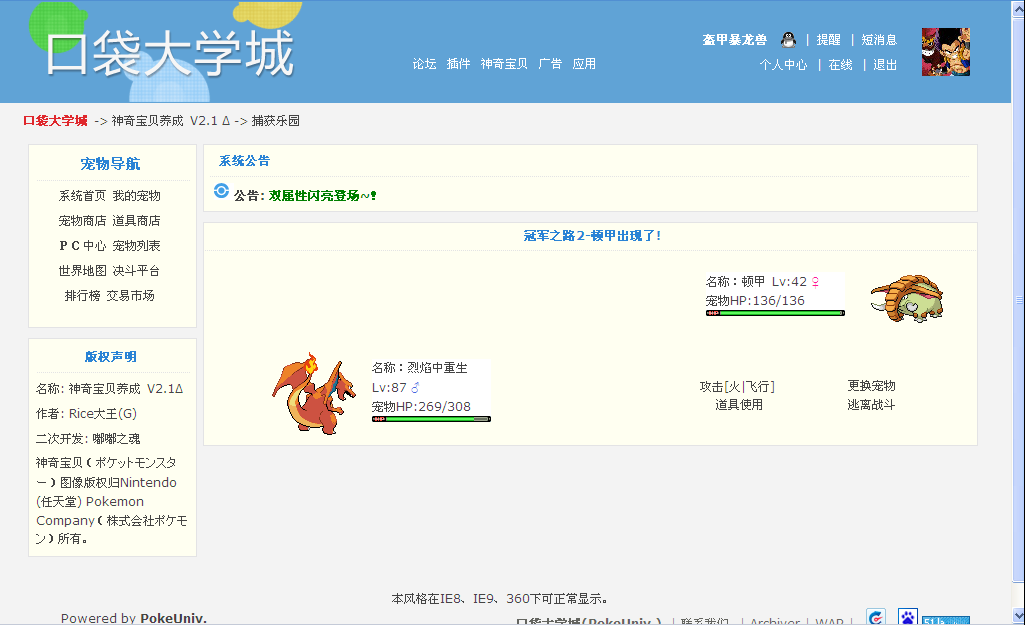1025x625 pixels.
Task: Open 排行榜
Action: pos(82,296)
